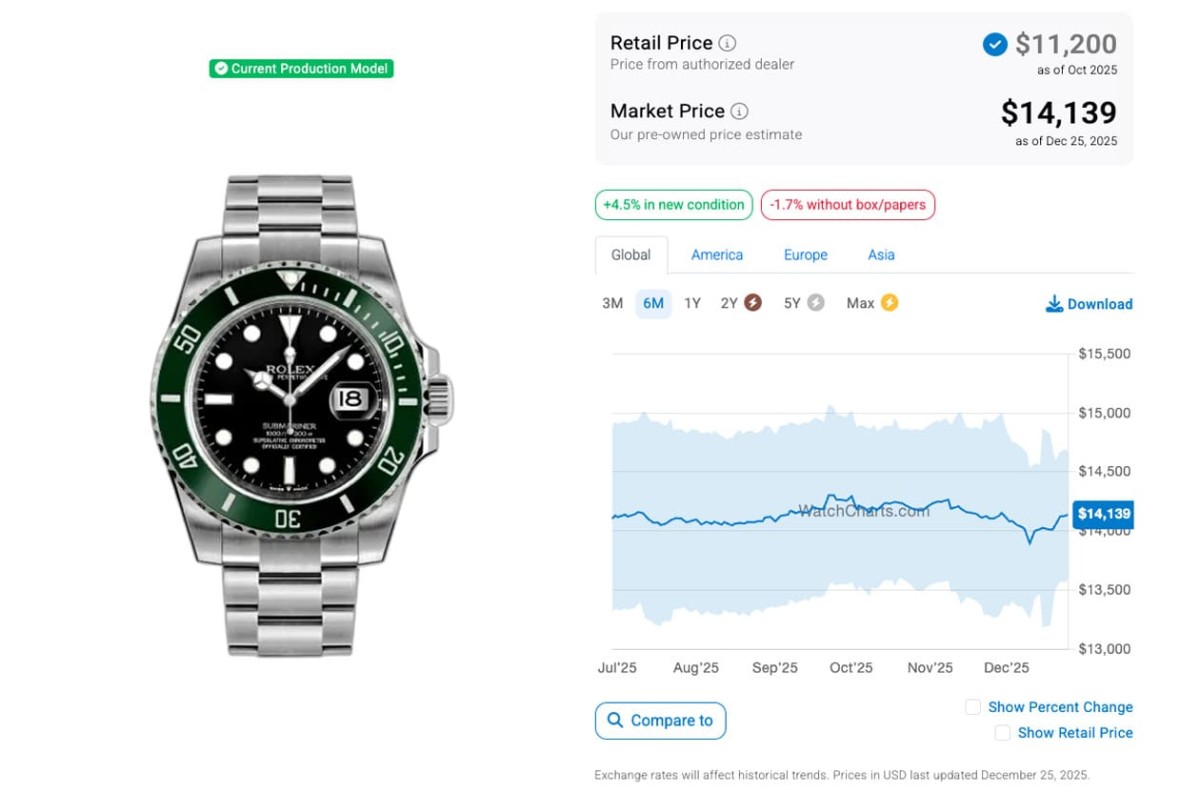Tick the Show Retail Price checkbox
The width and height of the screenshot is (1200, 793).
pyautogui.click(x=1002, y=733)
